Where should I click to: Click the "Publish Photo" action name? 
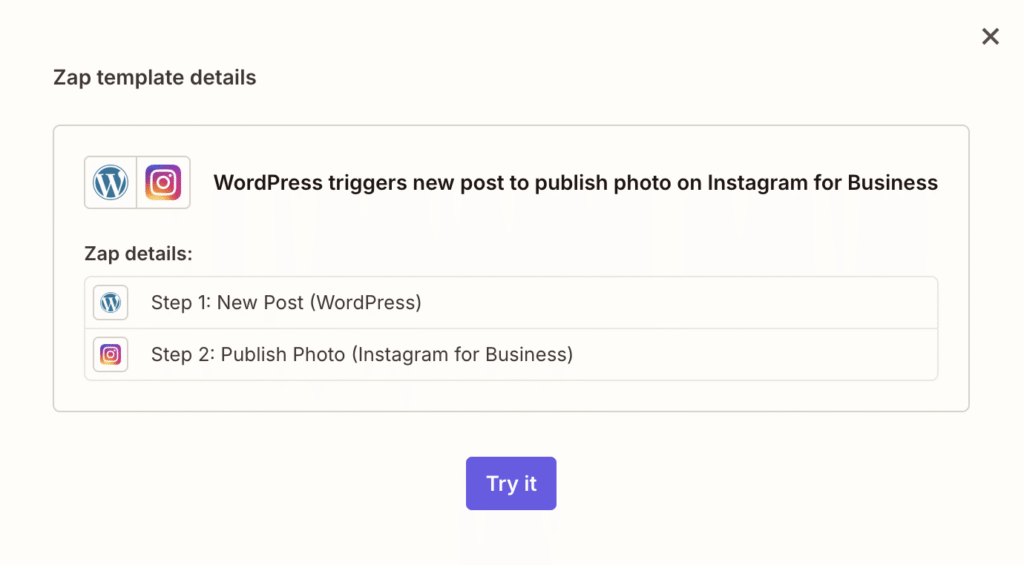[x=283, y=354]
